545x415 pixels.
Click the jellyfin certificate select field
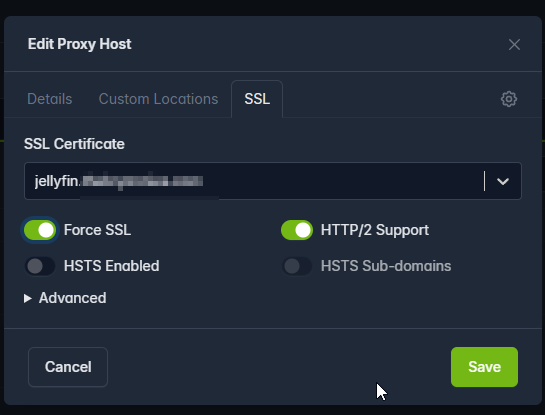coord(272,181)
